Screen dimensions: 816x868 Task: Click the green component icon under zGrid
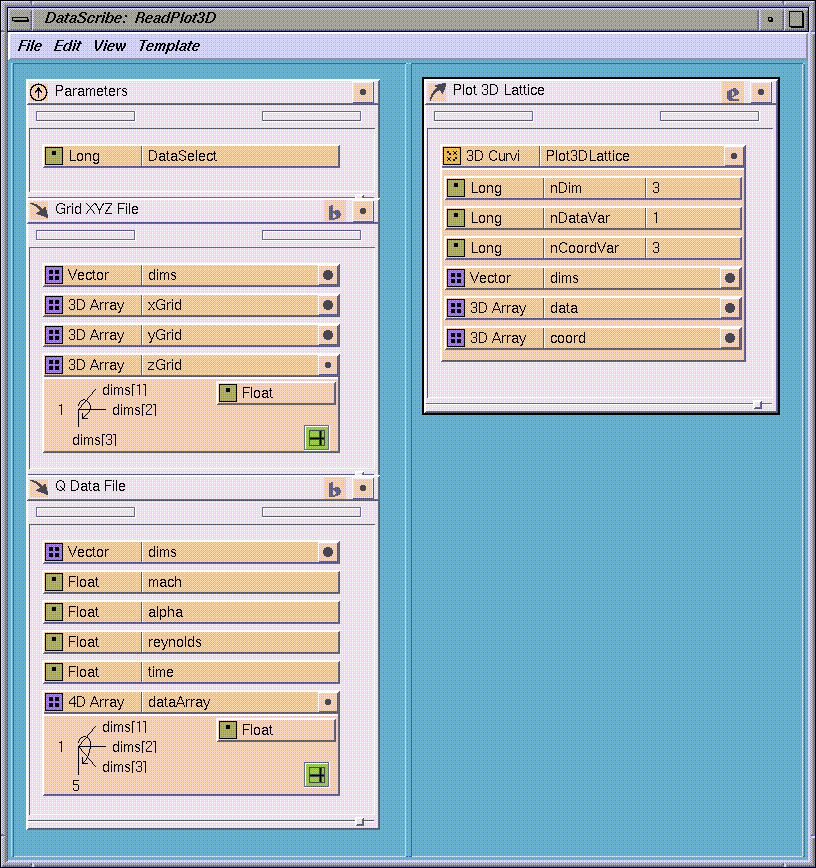coord(316,437)
